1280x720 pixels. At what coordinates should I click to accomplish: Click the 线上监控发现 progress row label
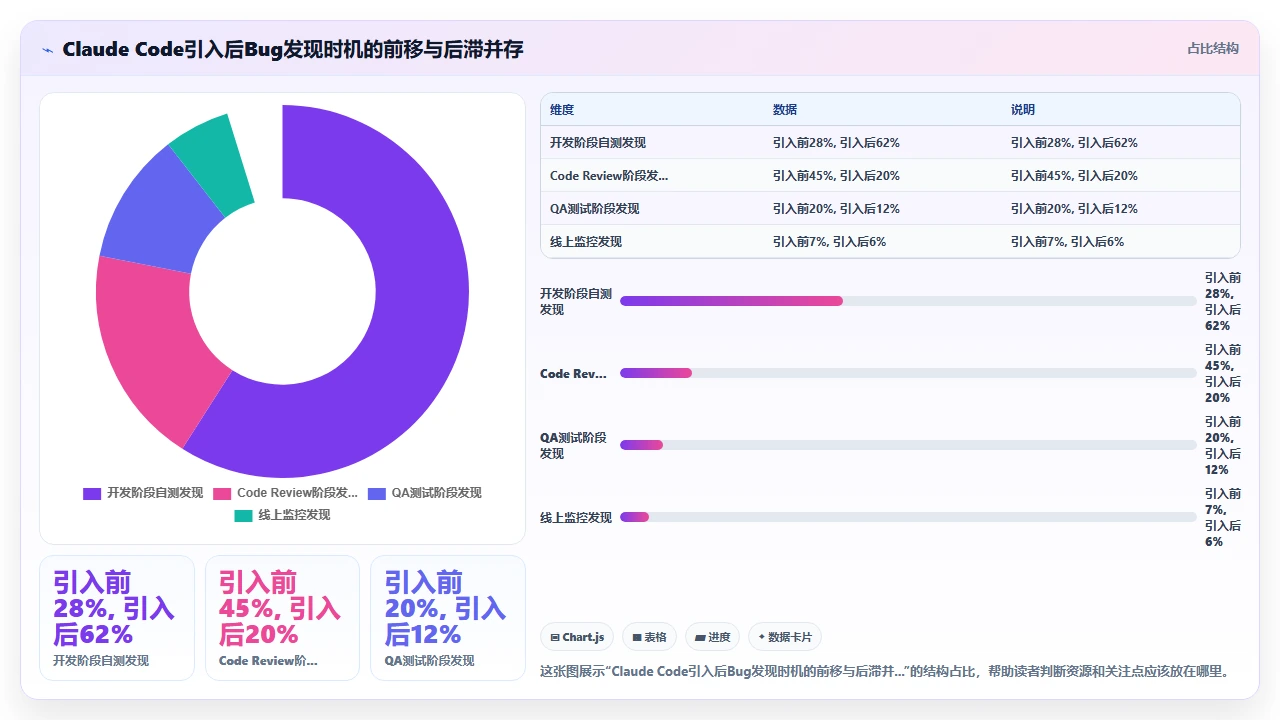(x=576, y=517)
